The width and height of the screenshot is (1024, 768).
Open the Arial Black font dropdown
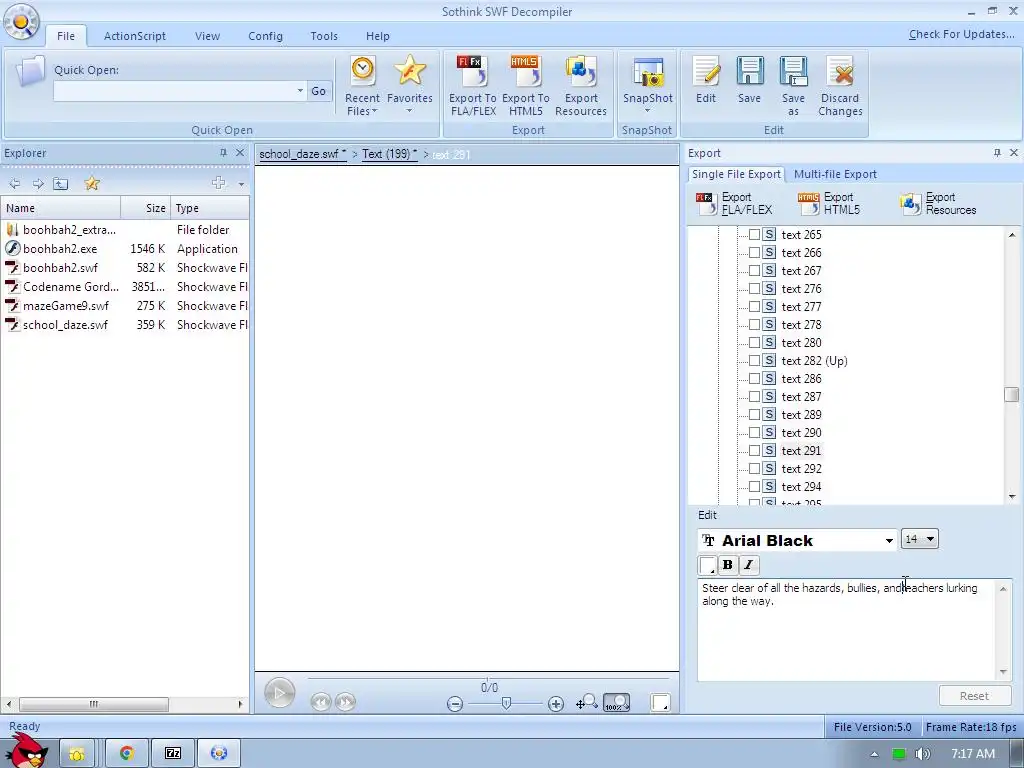coord(889,541)
